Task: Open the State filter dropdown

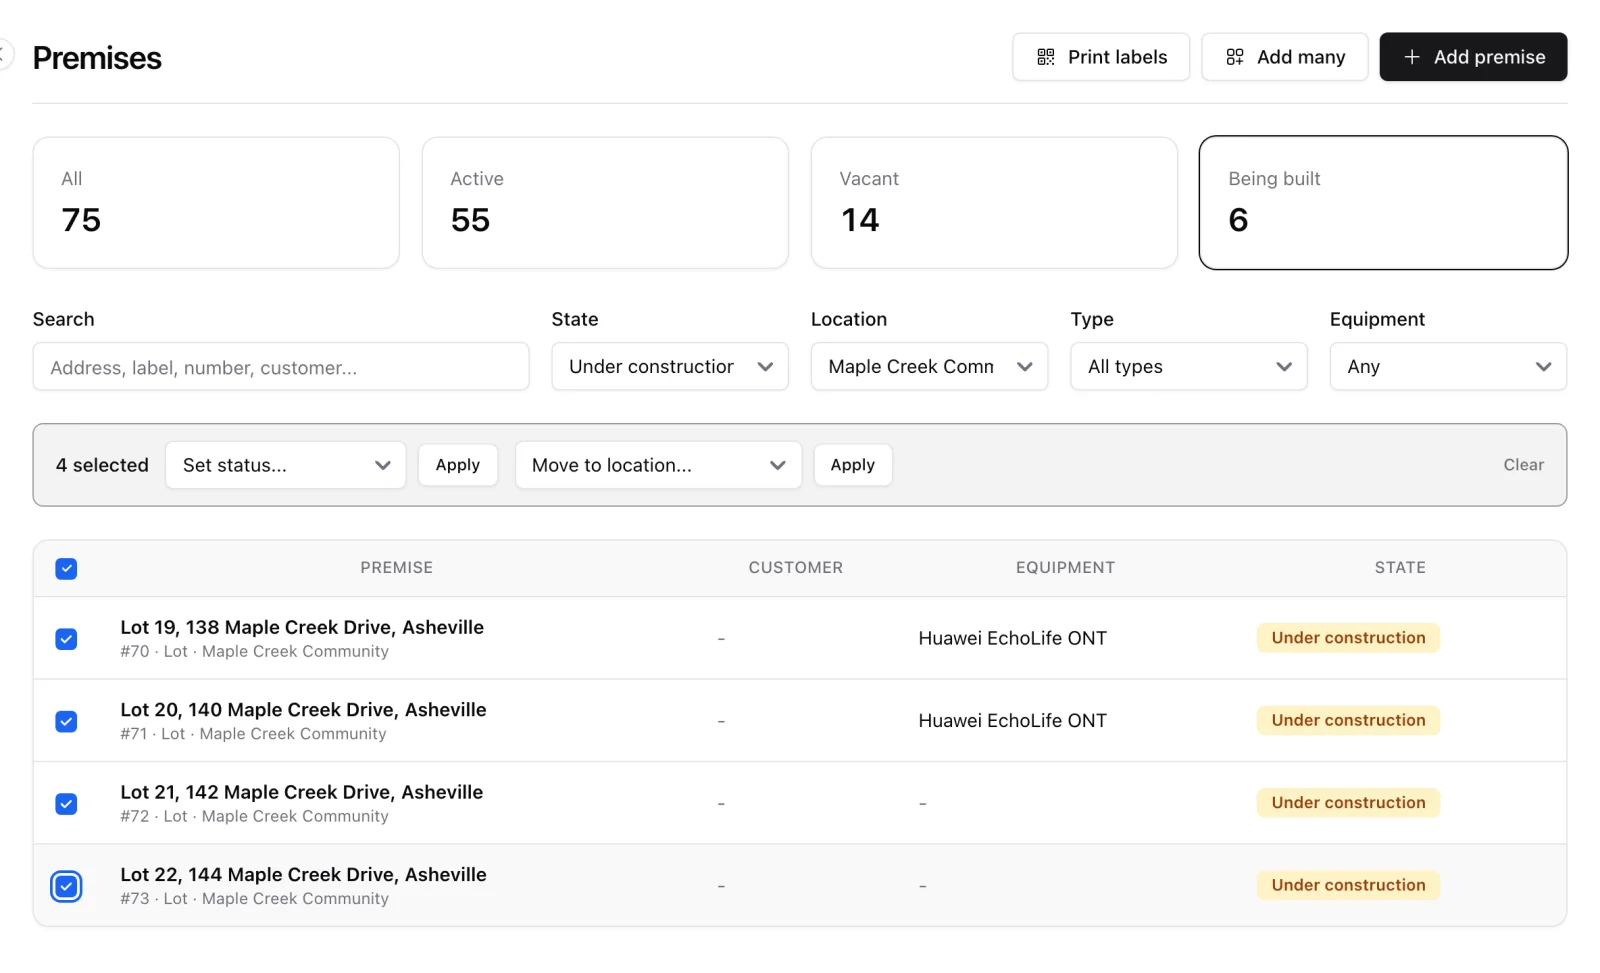Action: pyautogui.click(x=670, y=367)
